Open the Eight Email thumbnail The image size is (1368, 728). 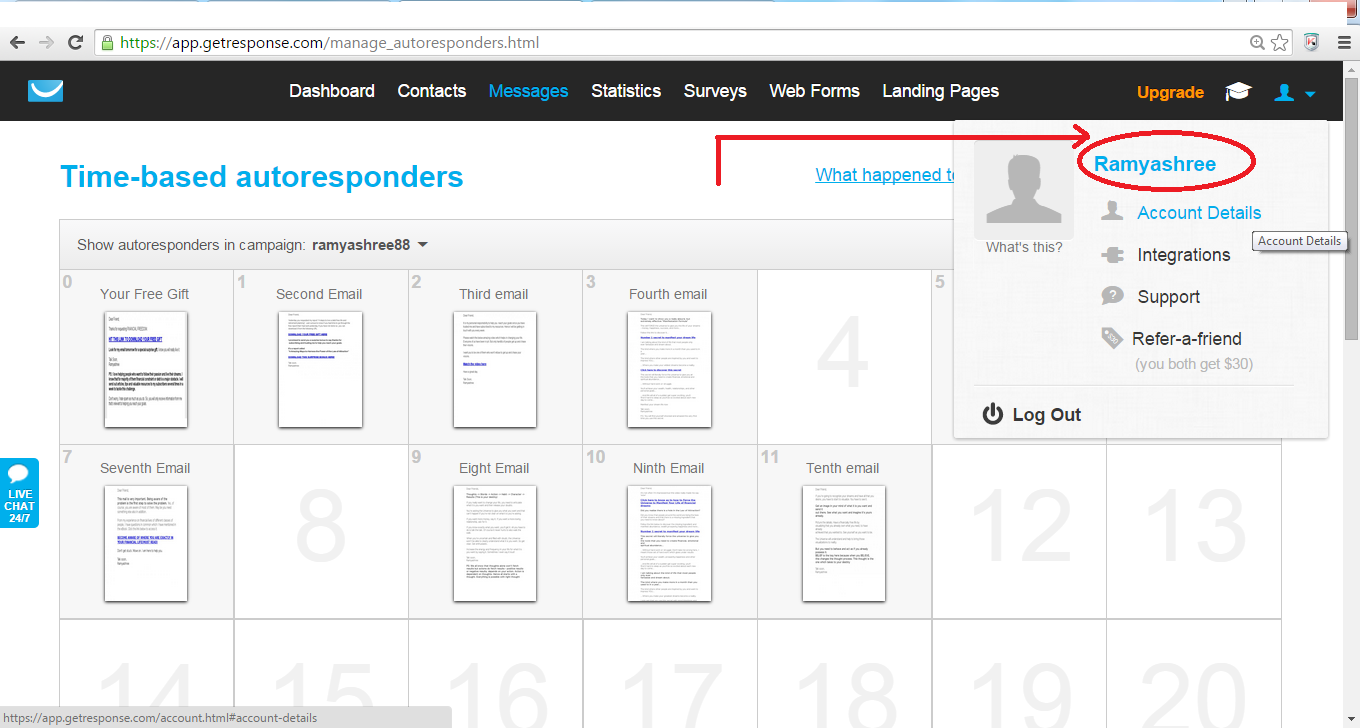click(x=494, y=543)
